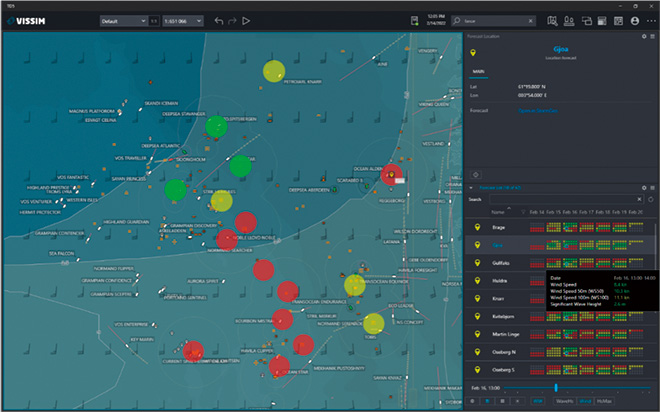
Task: Open the device connection status icon
Action: pos(415,21)
